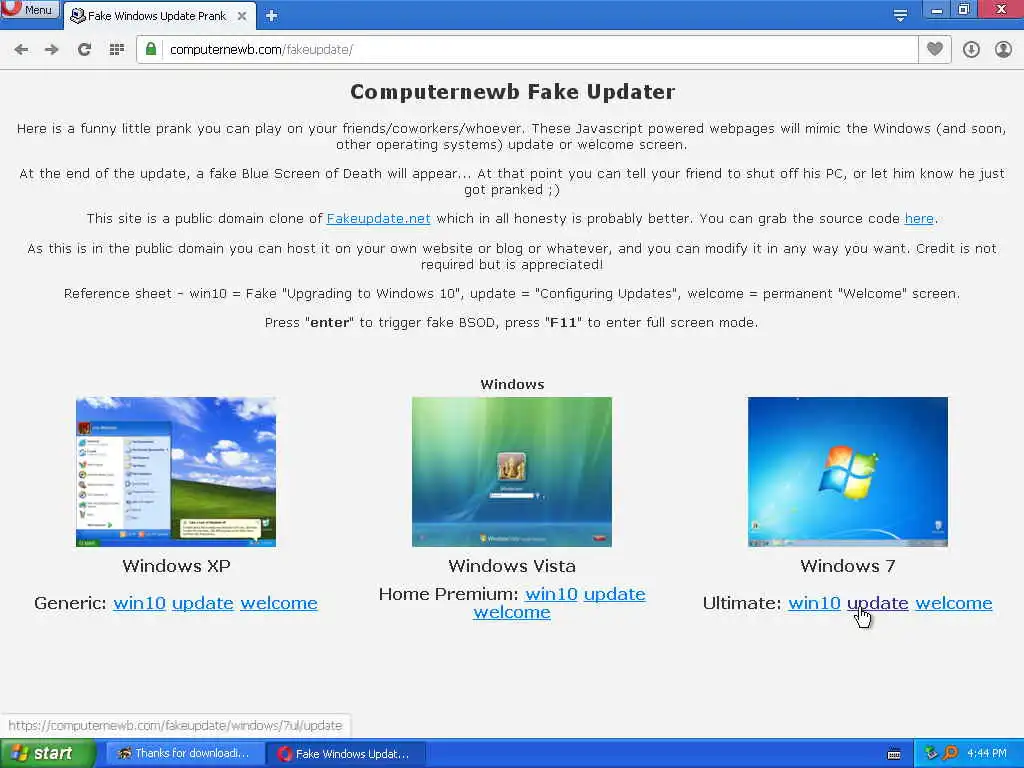Click the Windows 7 thumbnail
Viewport: 1024px width, 768px height.
pyautogui.click(x=848, y=472)
